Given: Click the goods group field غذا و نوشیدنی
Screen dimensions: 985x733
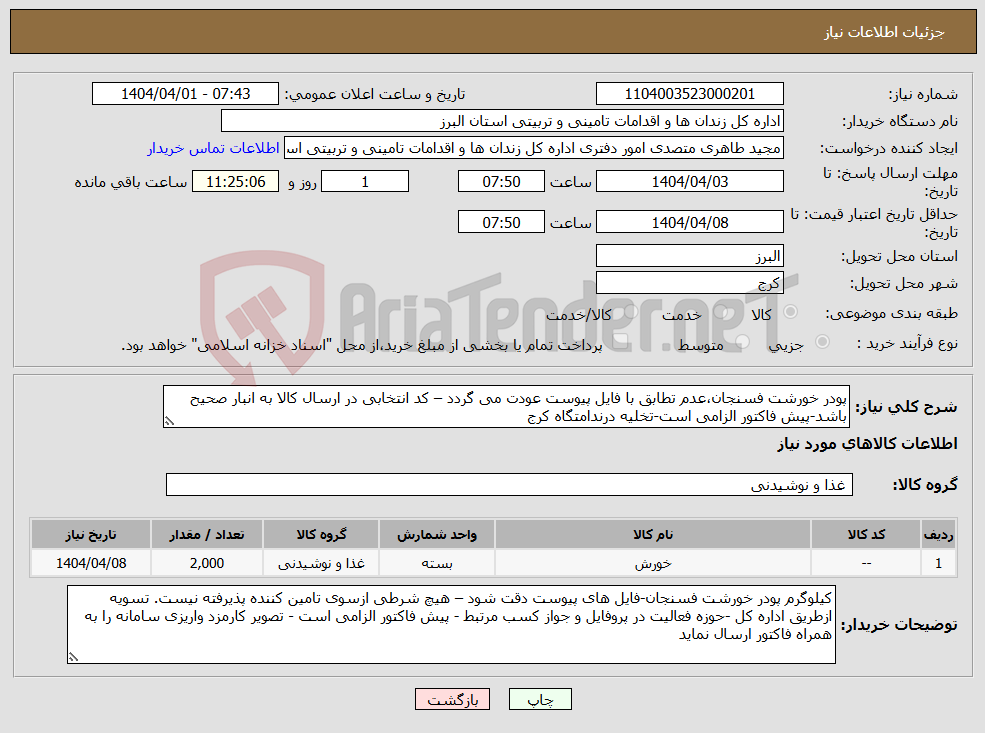Looking at the screenshot, I should click(x=509, y=485).
